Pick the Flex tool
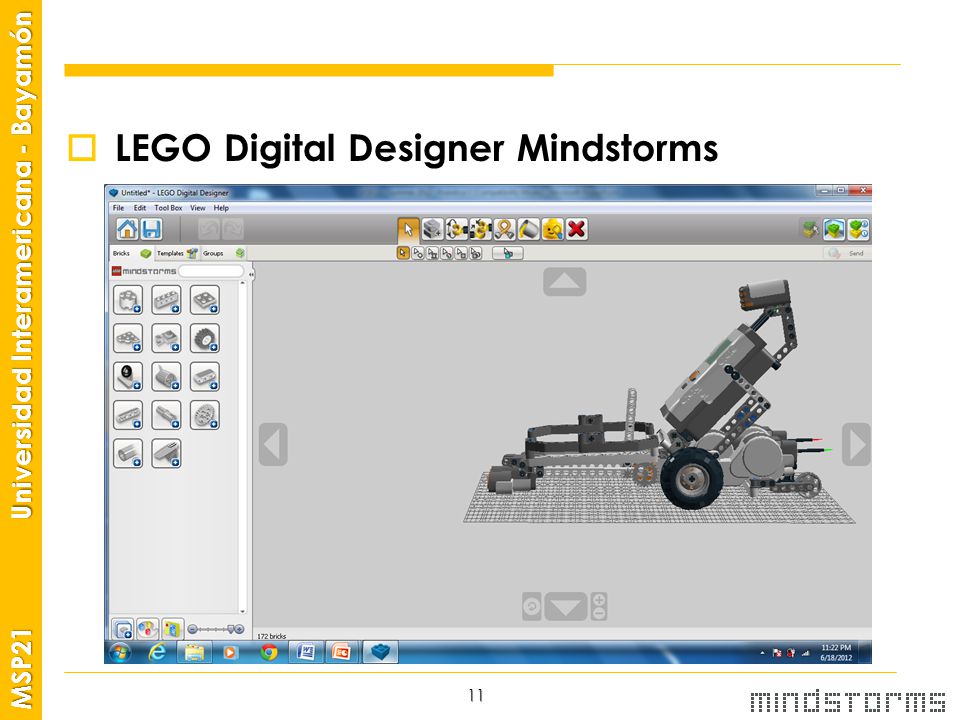Viewport: 960px width, 720px height. [504, 230]
